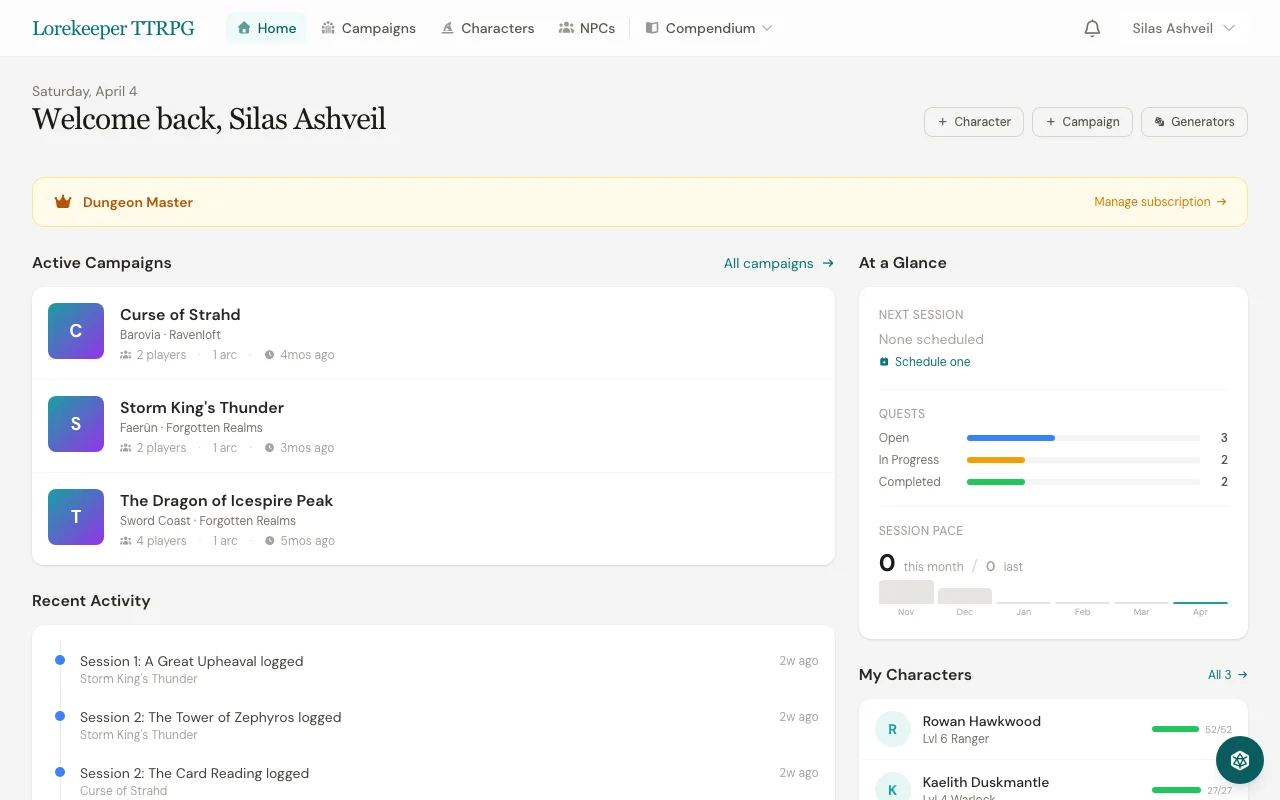Viewport: 1280px width, 800px height.
Task: Select the April bar in Session Pace
Action: coord(1200,603)
